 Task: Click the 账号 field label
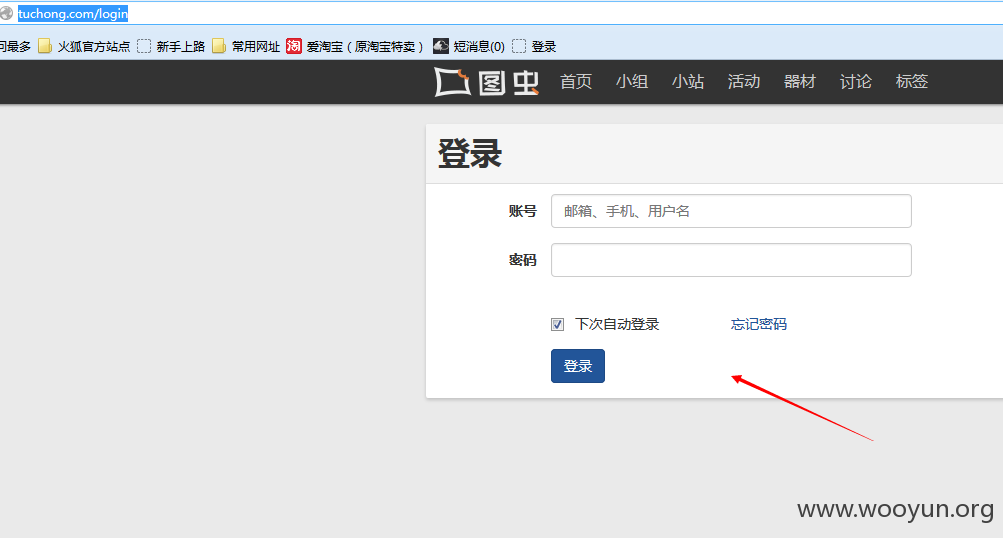pos(523,211)
